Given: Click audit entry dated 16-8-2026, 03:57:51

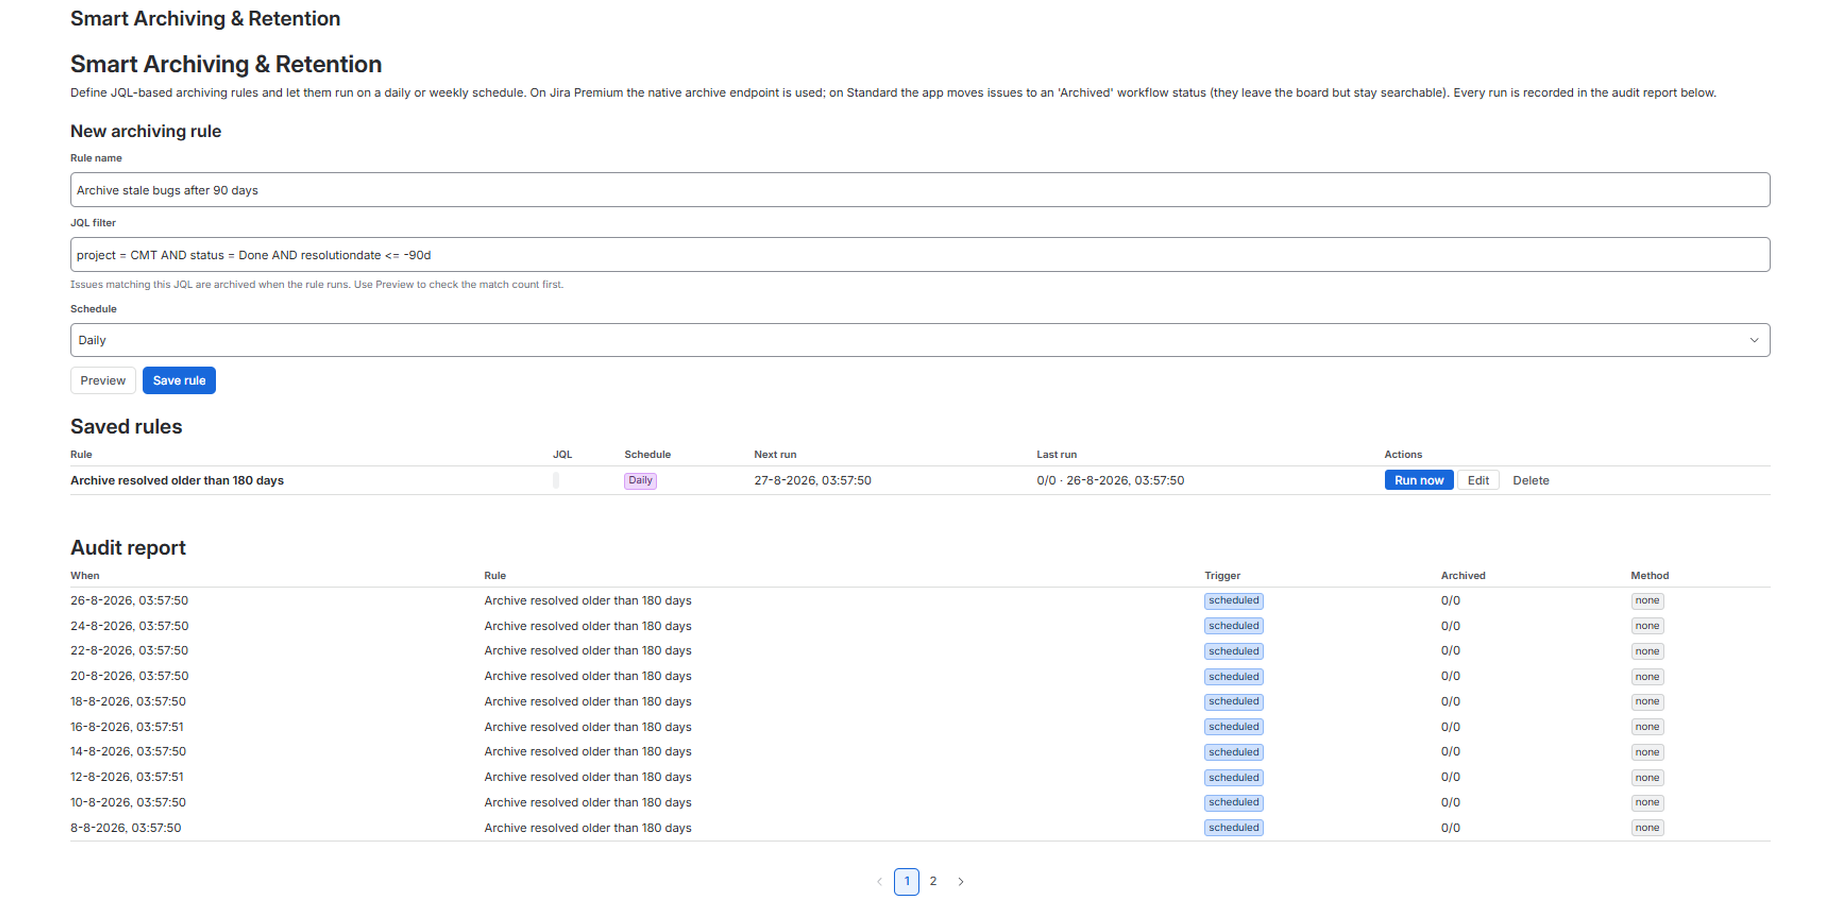Looking at the screenshot, I should (127, 727).
